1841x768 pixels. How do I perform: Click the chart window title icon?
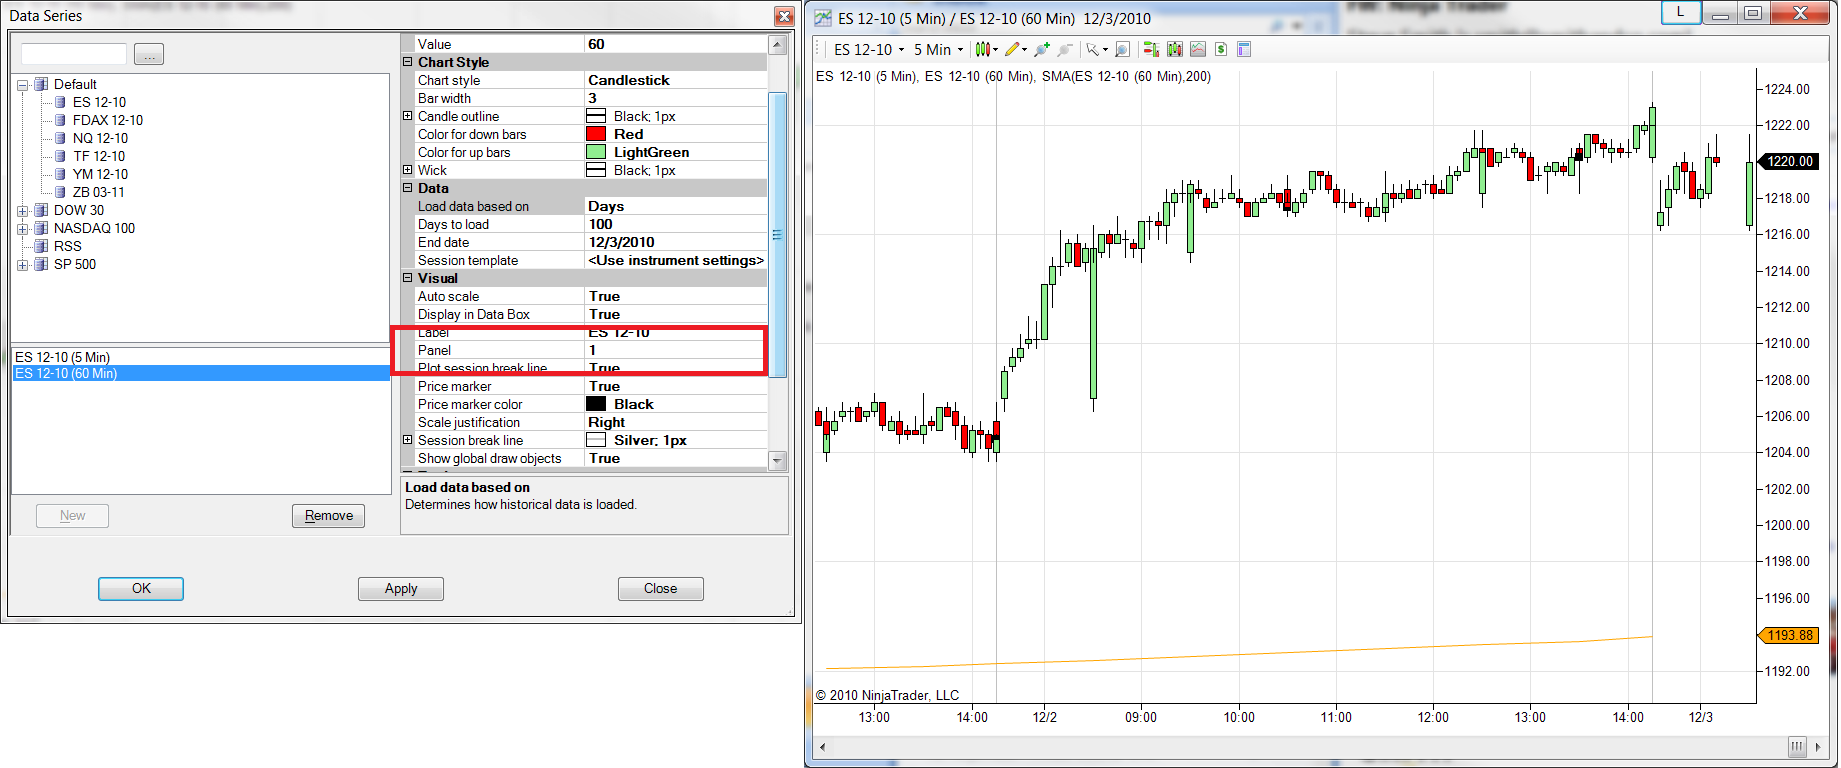(x=823, y=18)
